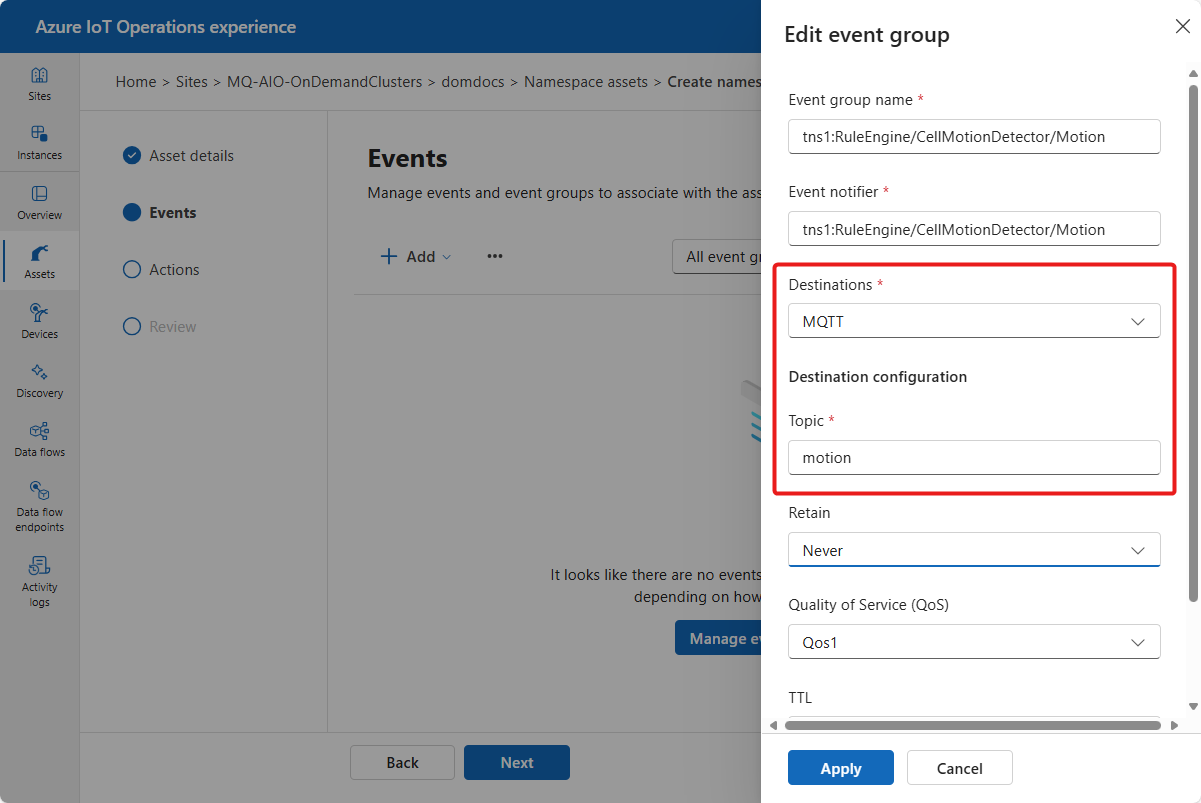The width and height of the screenshot is (1201, 803).
Task: Click the Topic input field
Action: (974, 458)
